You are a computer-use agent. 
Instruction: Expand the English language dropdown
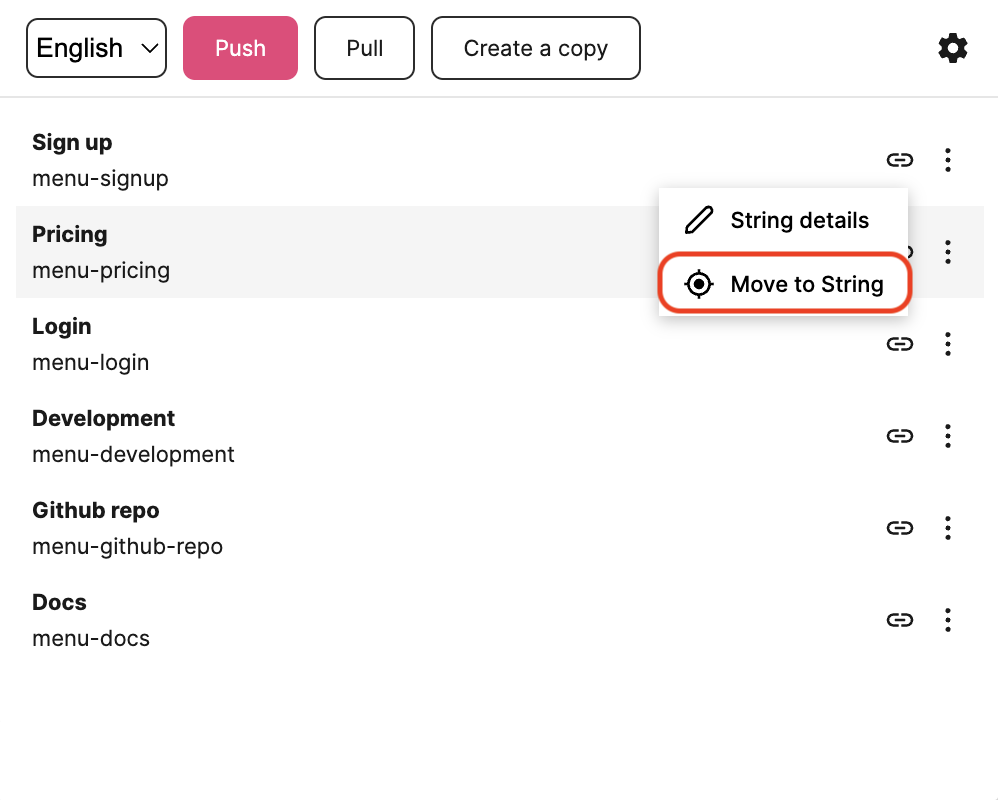tap(96, 48)
